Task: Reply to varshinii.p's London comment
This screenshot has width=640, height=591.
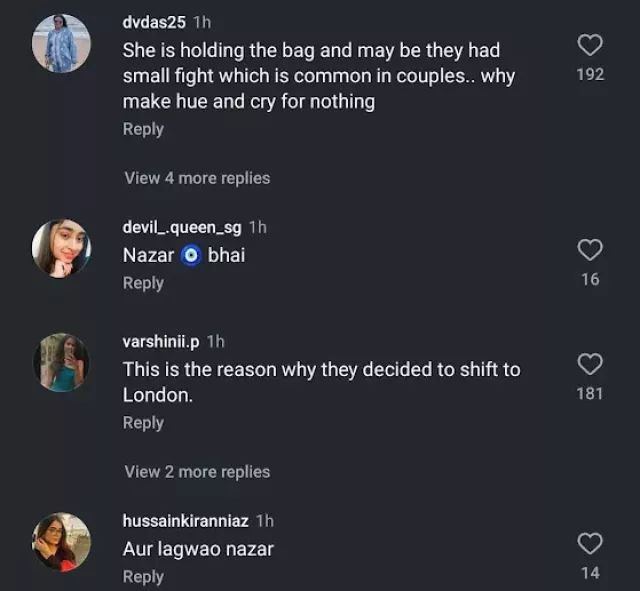Action: [x=143, y=423]
